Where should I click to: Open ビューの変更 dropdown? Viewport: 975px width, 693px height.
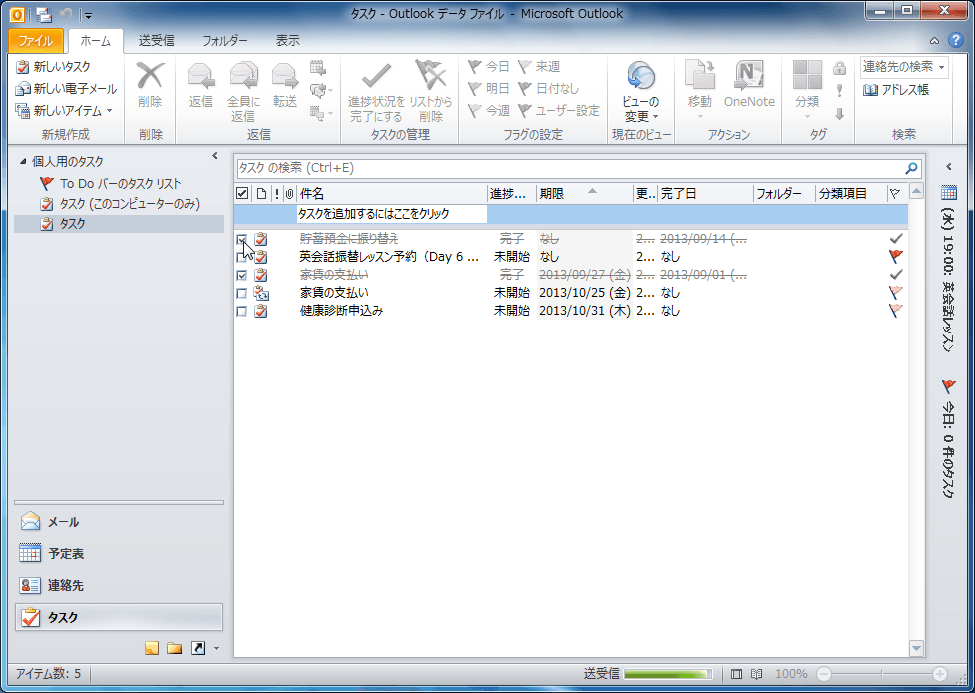(640, 91)
